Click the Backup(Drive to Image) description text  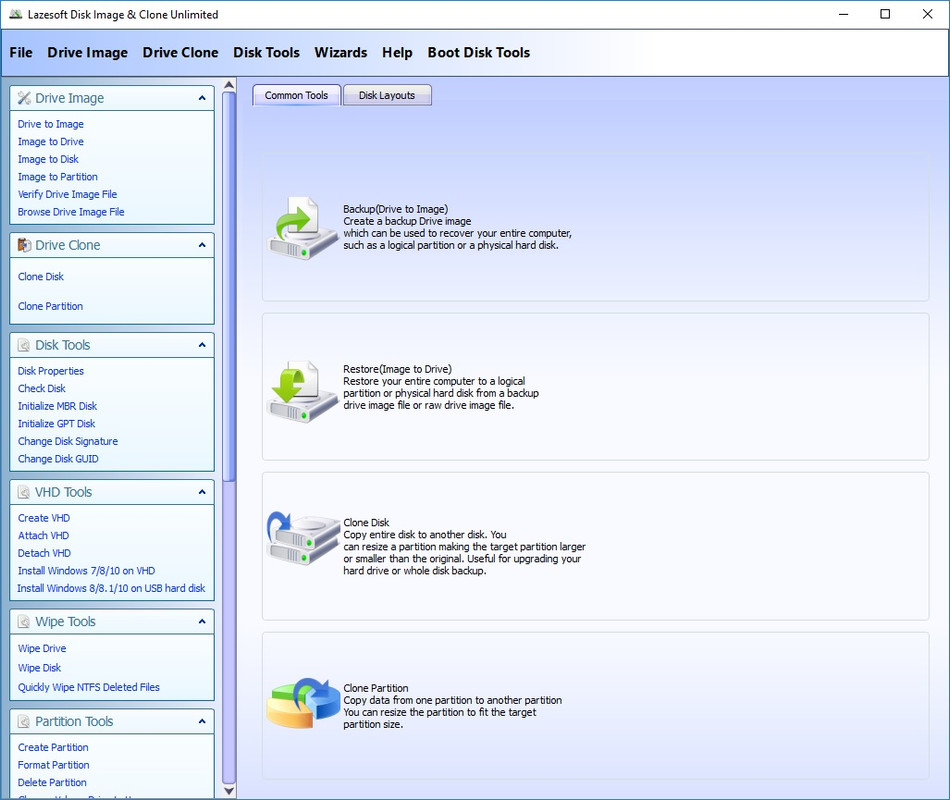coord(457,227)
